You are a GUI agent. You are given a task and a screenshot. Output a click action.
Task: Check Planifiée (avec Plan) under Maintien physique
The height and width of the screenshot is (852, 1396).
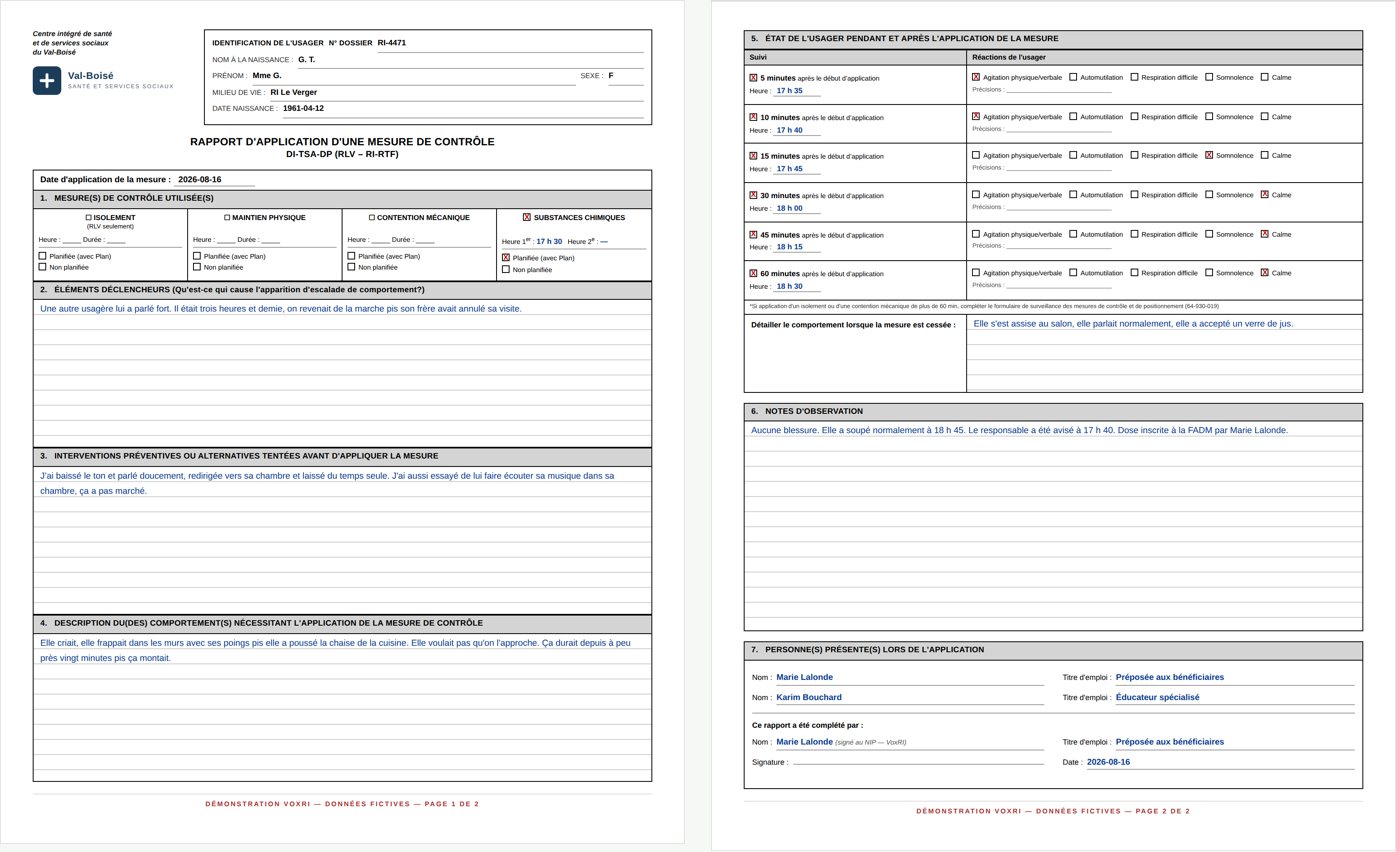pos(197,256)
